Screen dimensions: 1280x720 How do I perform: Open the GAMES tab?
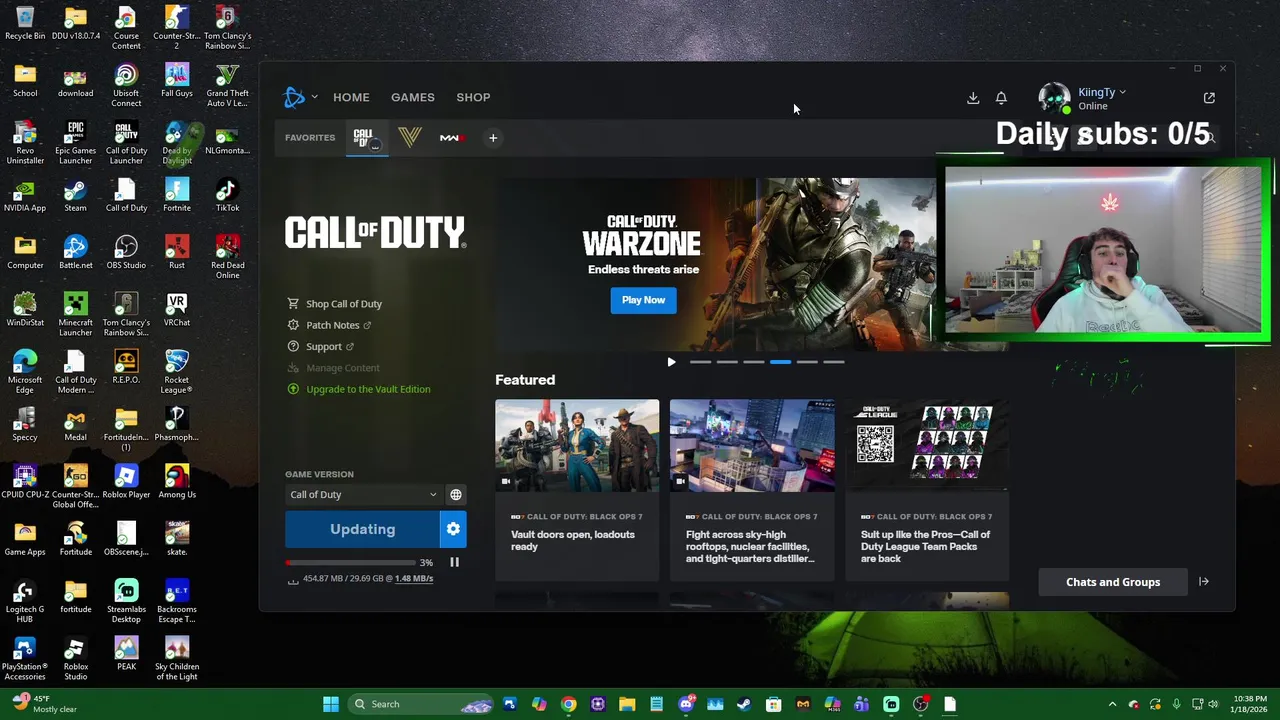coord(413,97)
